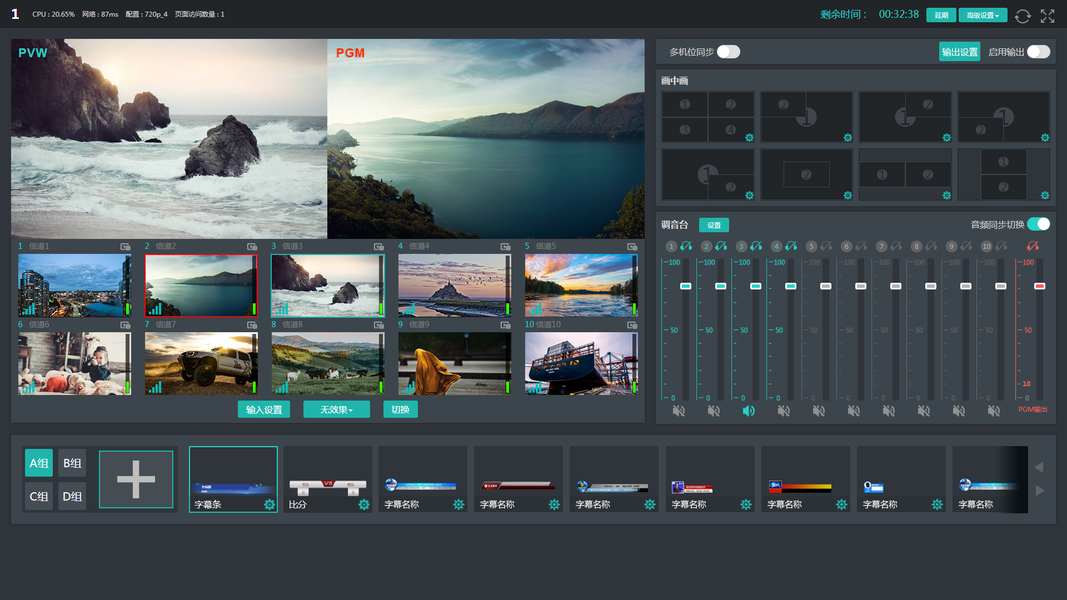
Task: Open gear of centered small-window PiP layout
Action: [848, 196]
